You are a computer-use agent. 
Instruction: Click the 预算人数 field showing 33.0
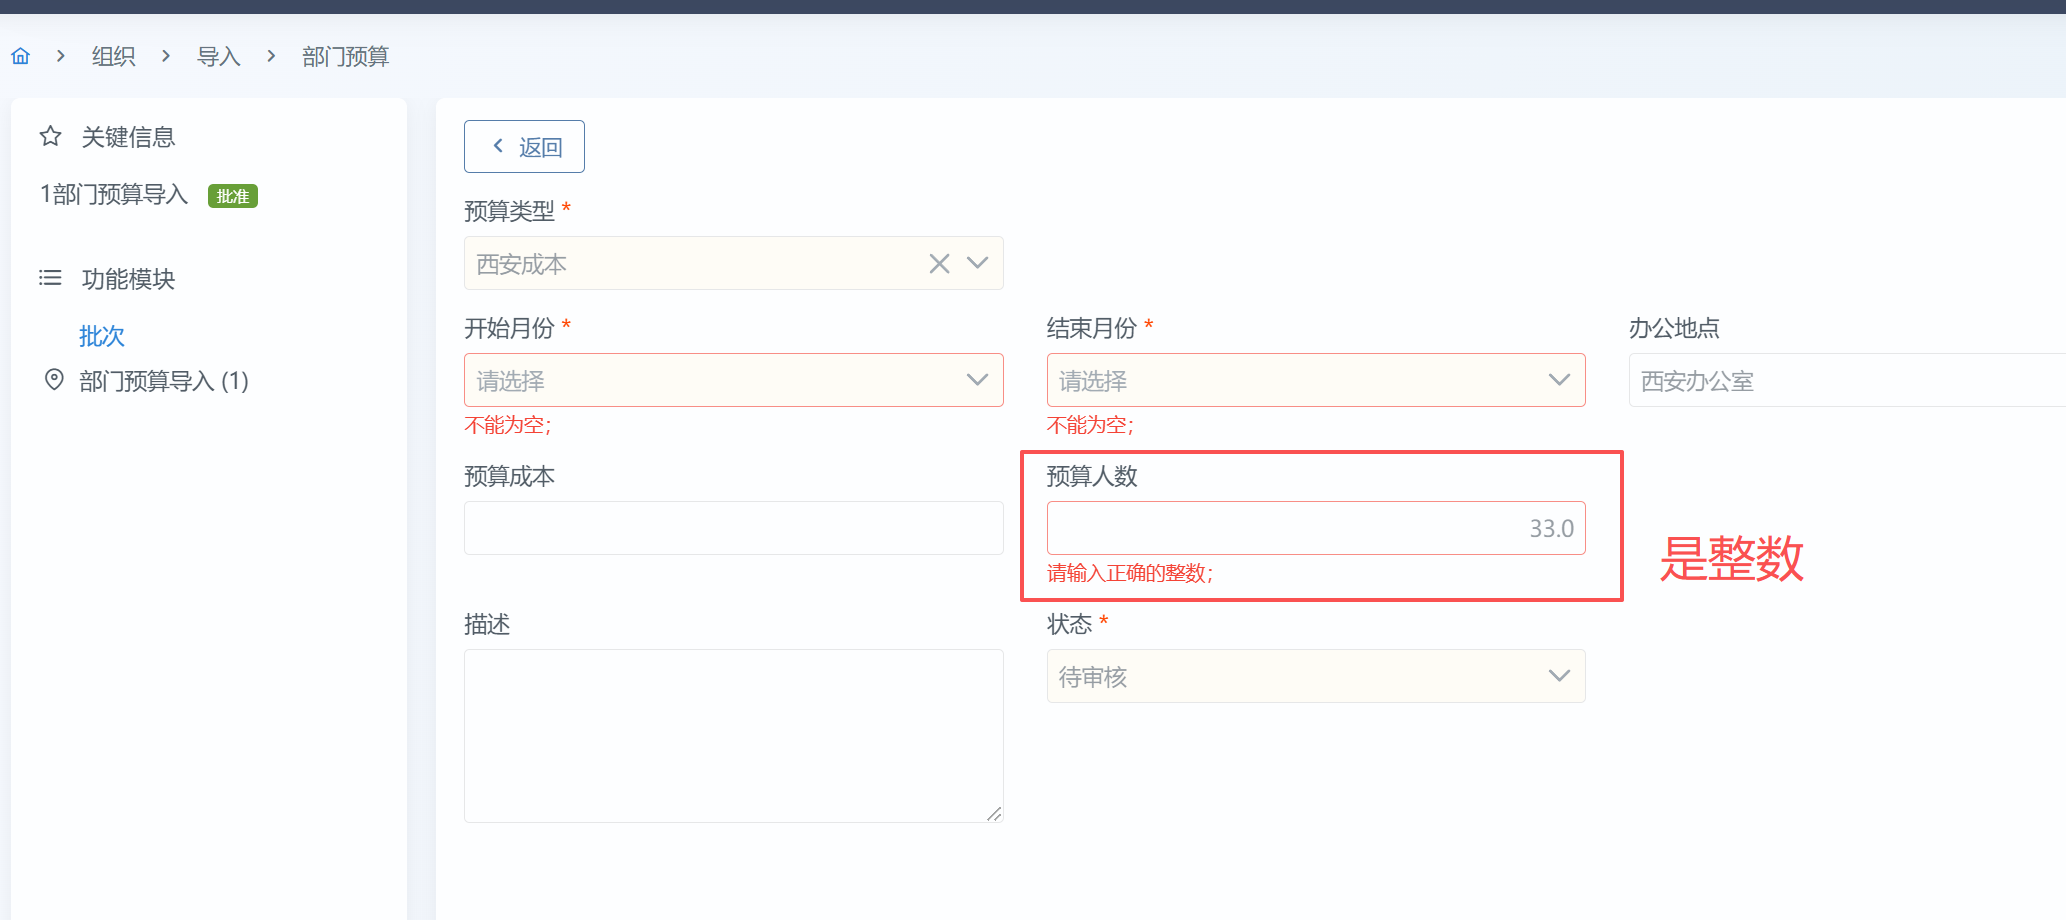(x=1315, y=528)
